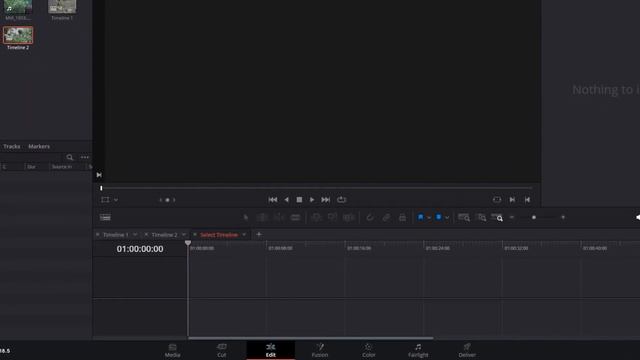Screen dimensions: 640x360
Task: Select the Timeline 1 thumbnail in media pool
Action: click(x=62, y=7)
